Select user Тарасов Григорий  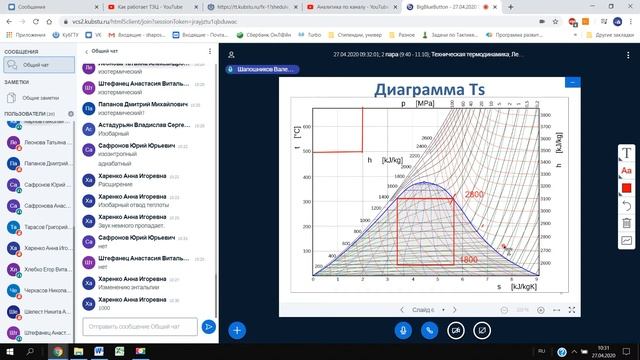[x=39, y=227]
